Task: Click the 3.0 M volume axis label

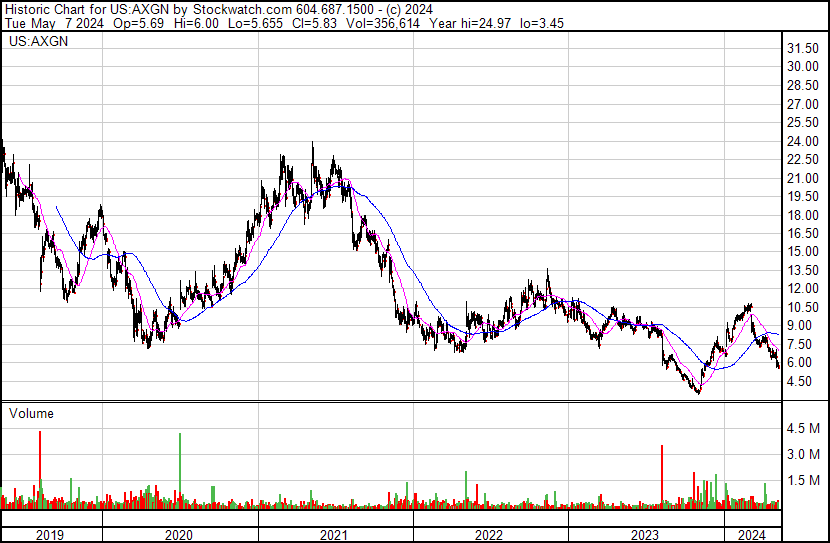Action: pyautogui.click(x=803, y=455)
